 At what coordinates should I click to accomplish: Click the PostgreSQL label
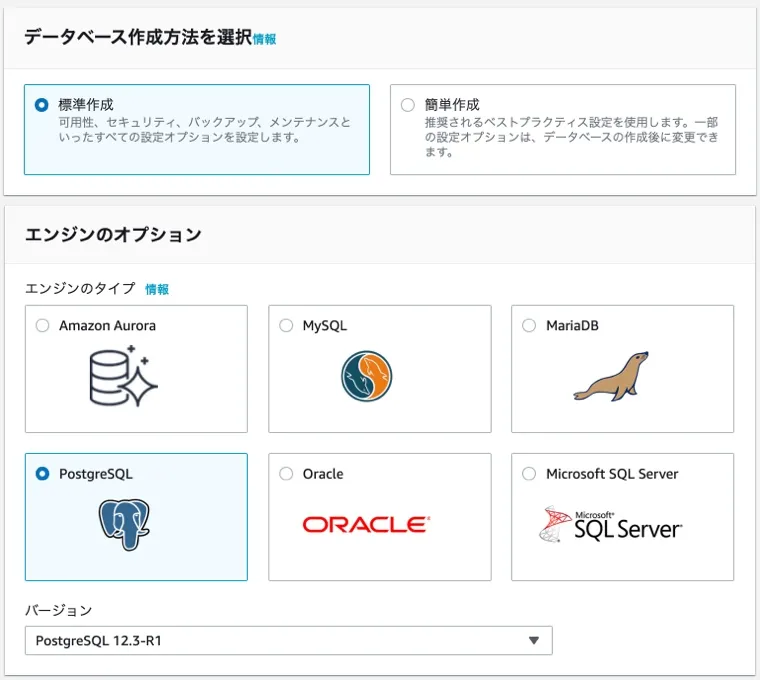coord(96,474)
